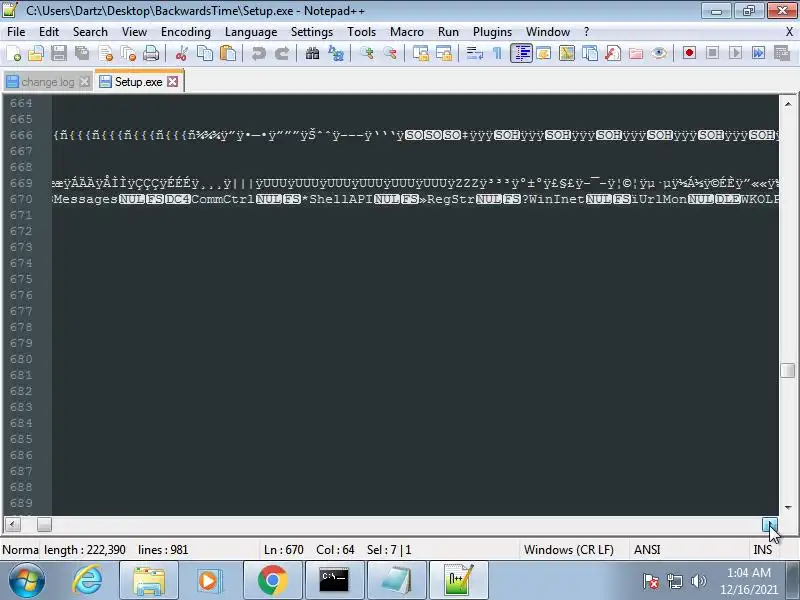This screenshot has width=800, height=600.
Task: Switch to the change.log tab
Action: pyautogui.click(x=47, y=82)
